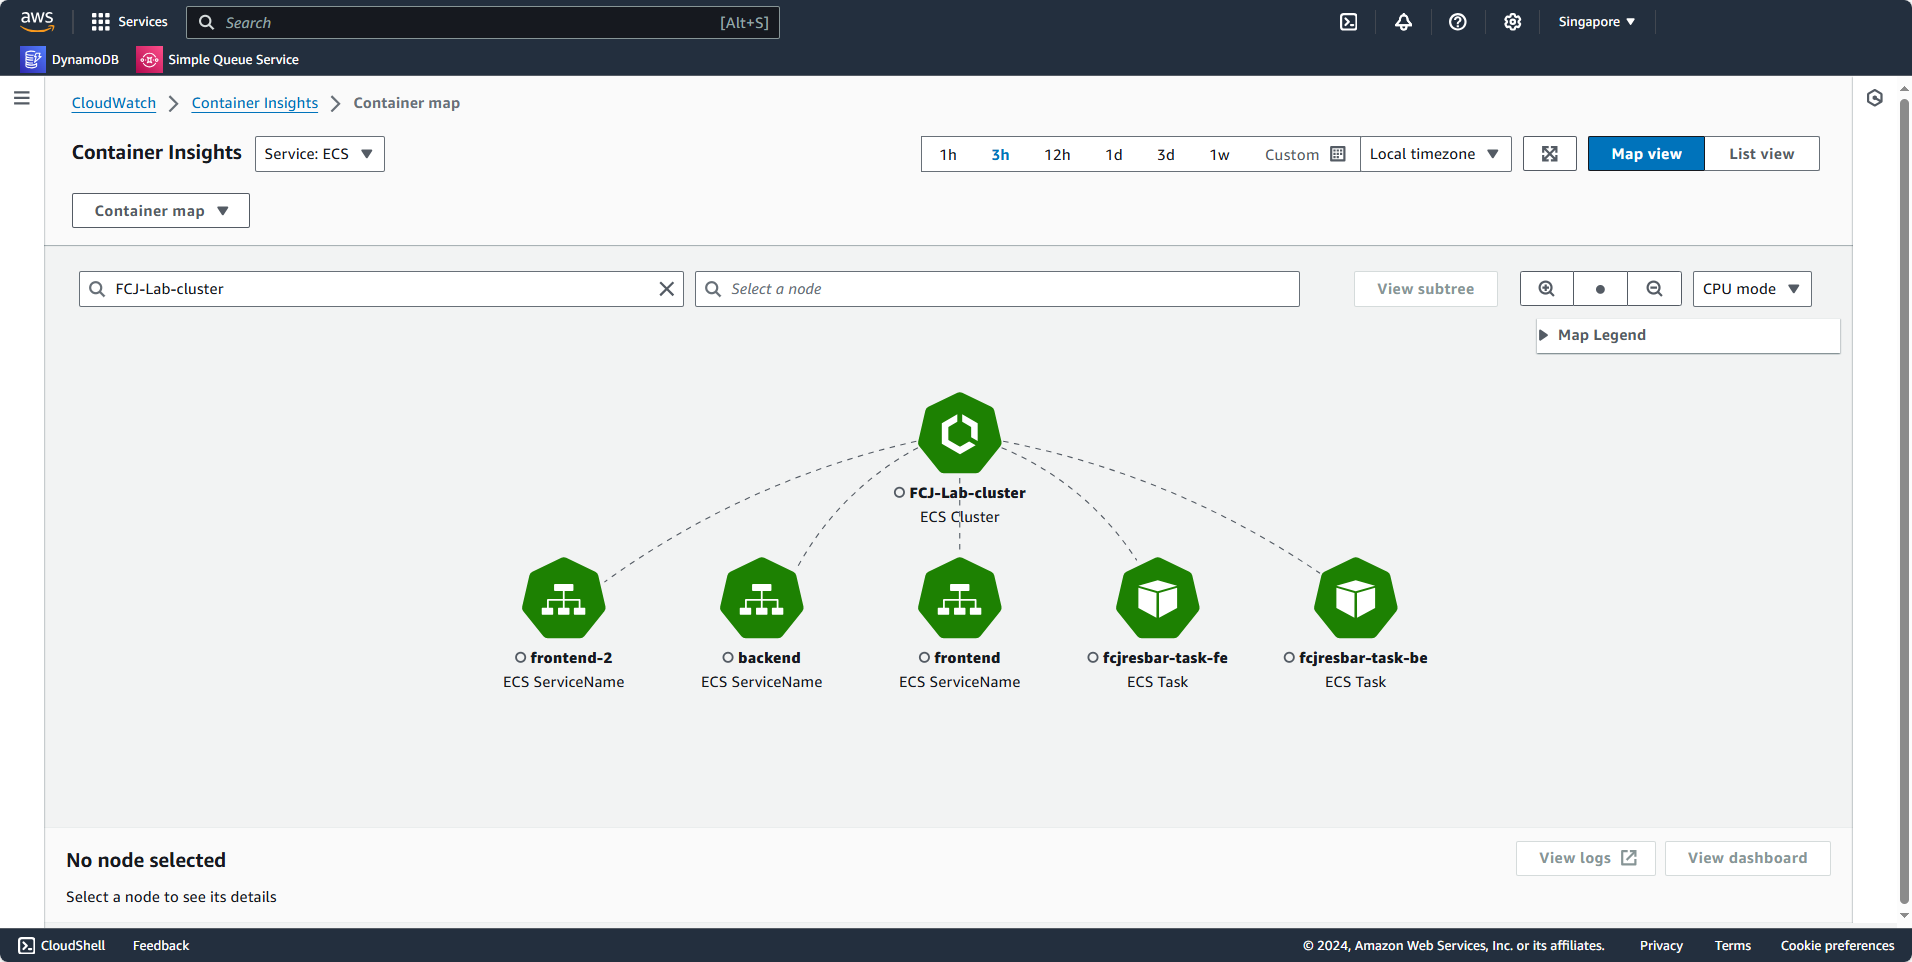Open the help question mark menu

pyautogui.click(x=1458, y=22)
